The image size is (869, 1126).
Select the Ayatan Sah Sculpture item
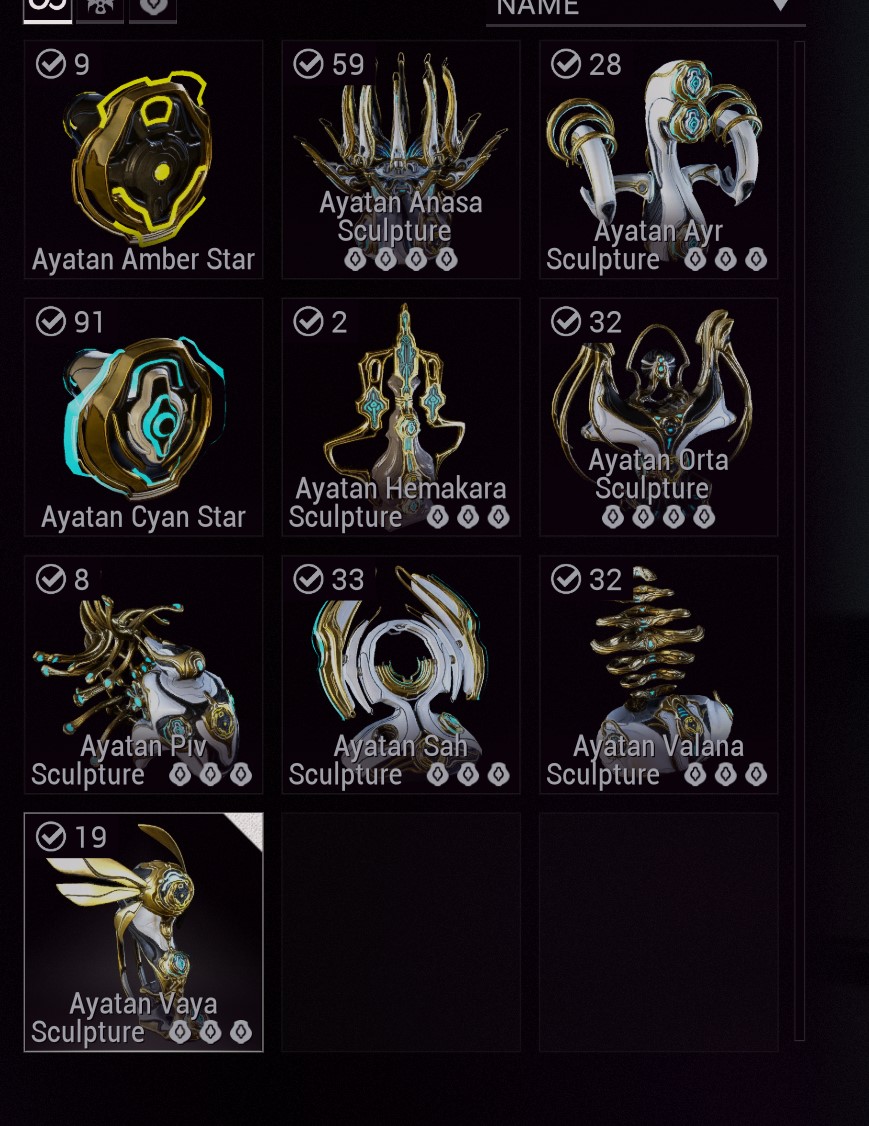[401, 675]
